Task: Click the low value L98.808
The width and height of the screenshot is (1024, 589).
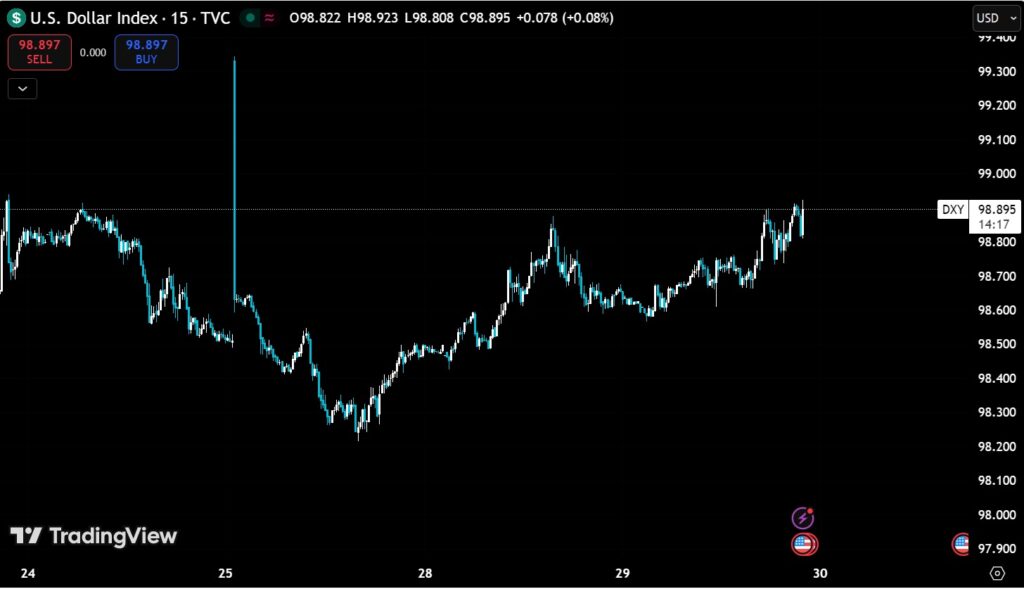Action: pyautogui.click(x=429, y=18)
